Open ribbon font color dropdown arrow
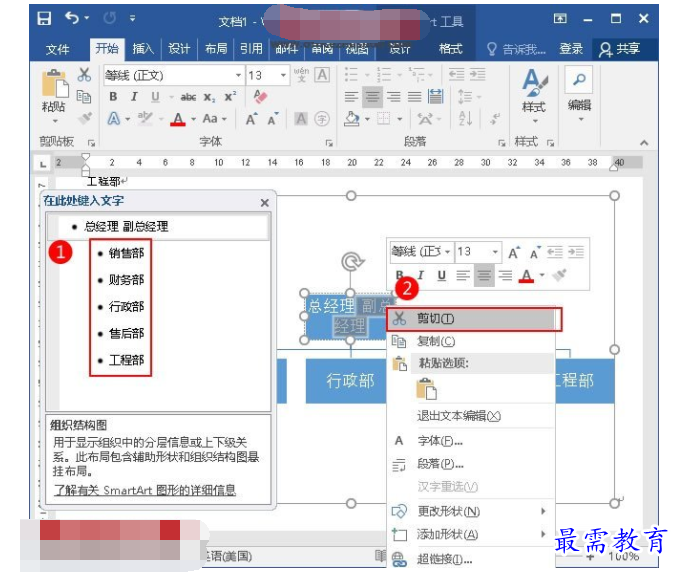Viewport: 676px width, 572px height. 193,119
